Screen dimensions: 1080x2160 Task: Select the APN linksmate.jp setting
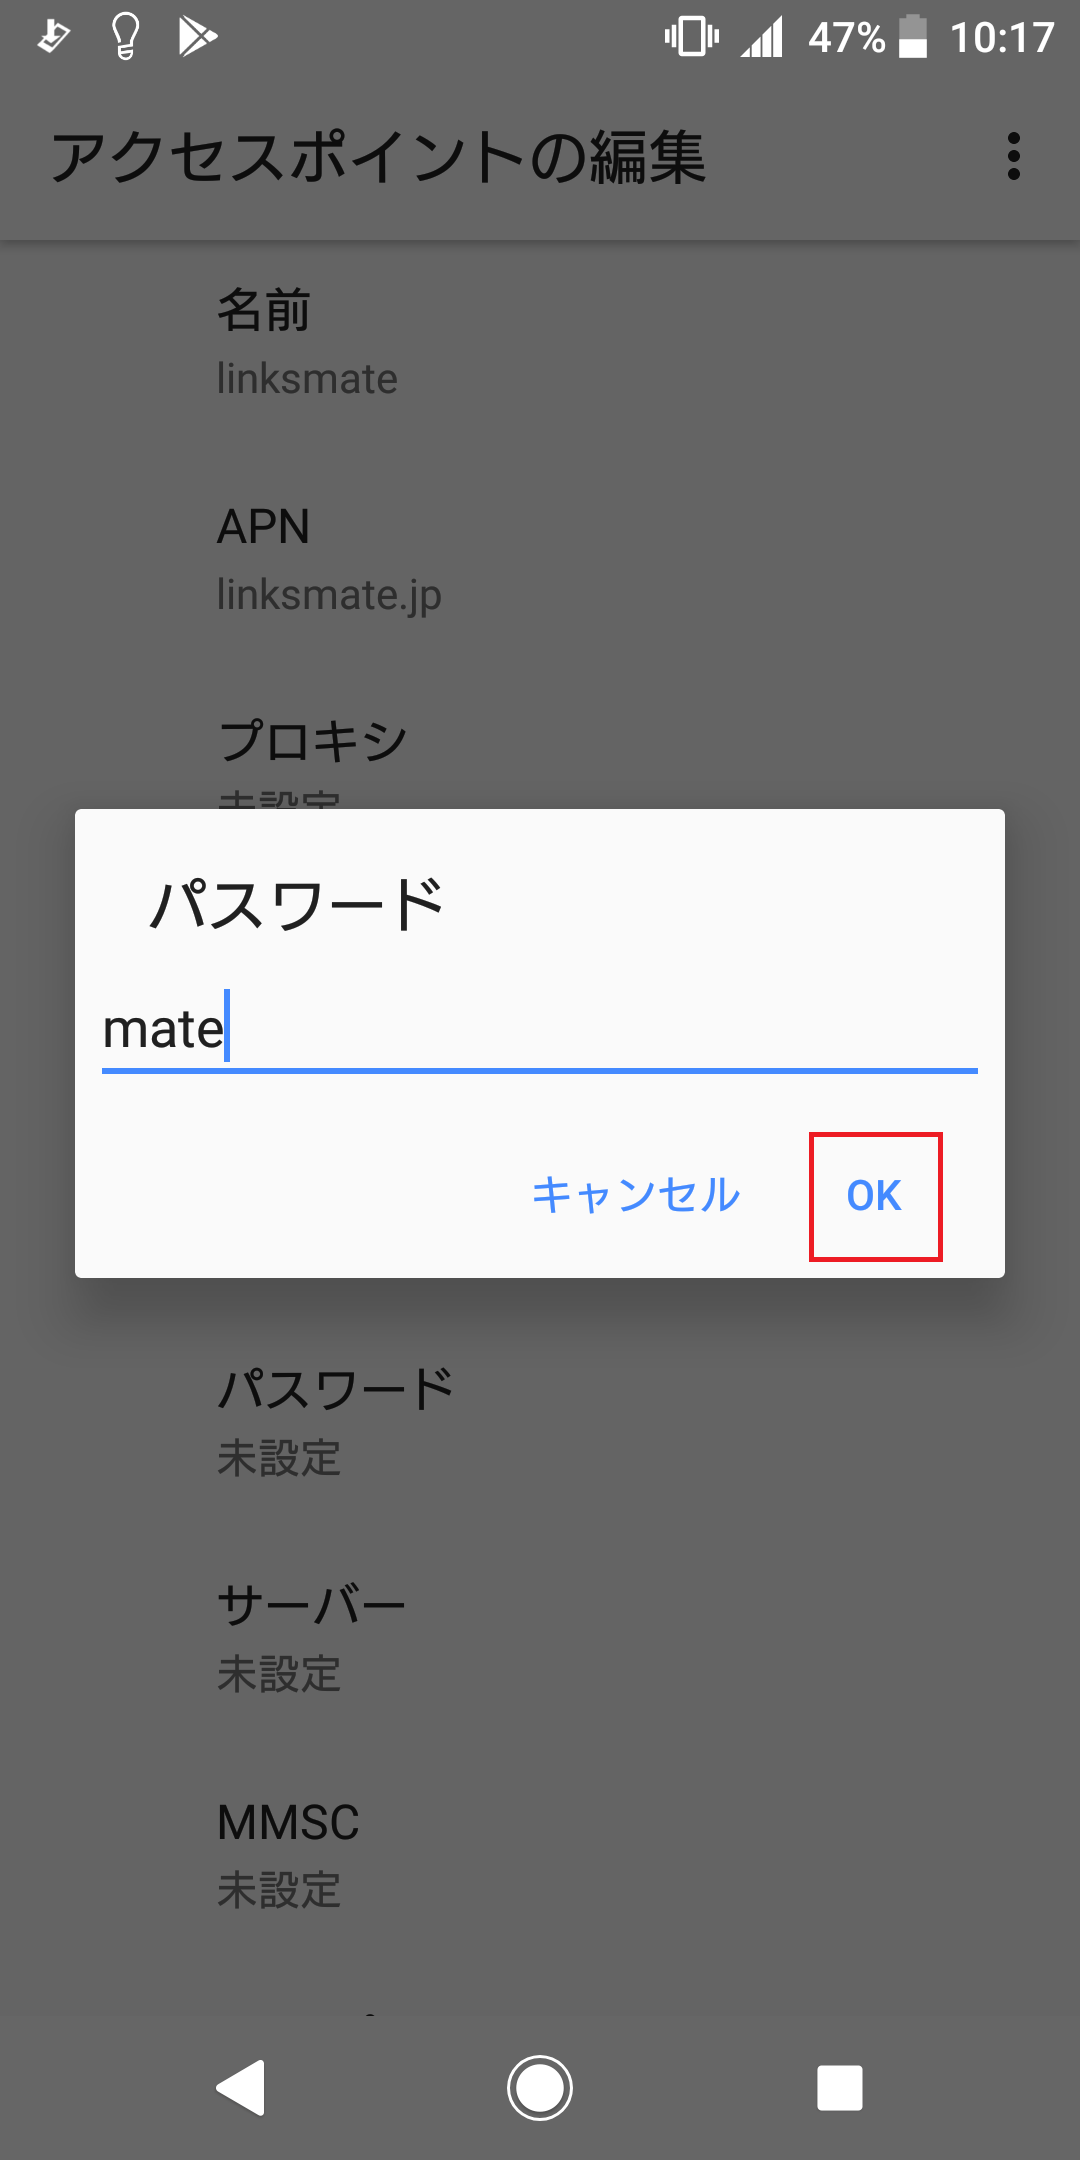point(540,559)
